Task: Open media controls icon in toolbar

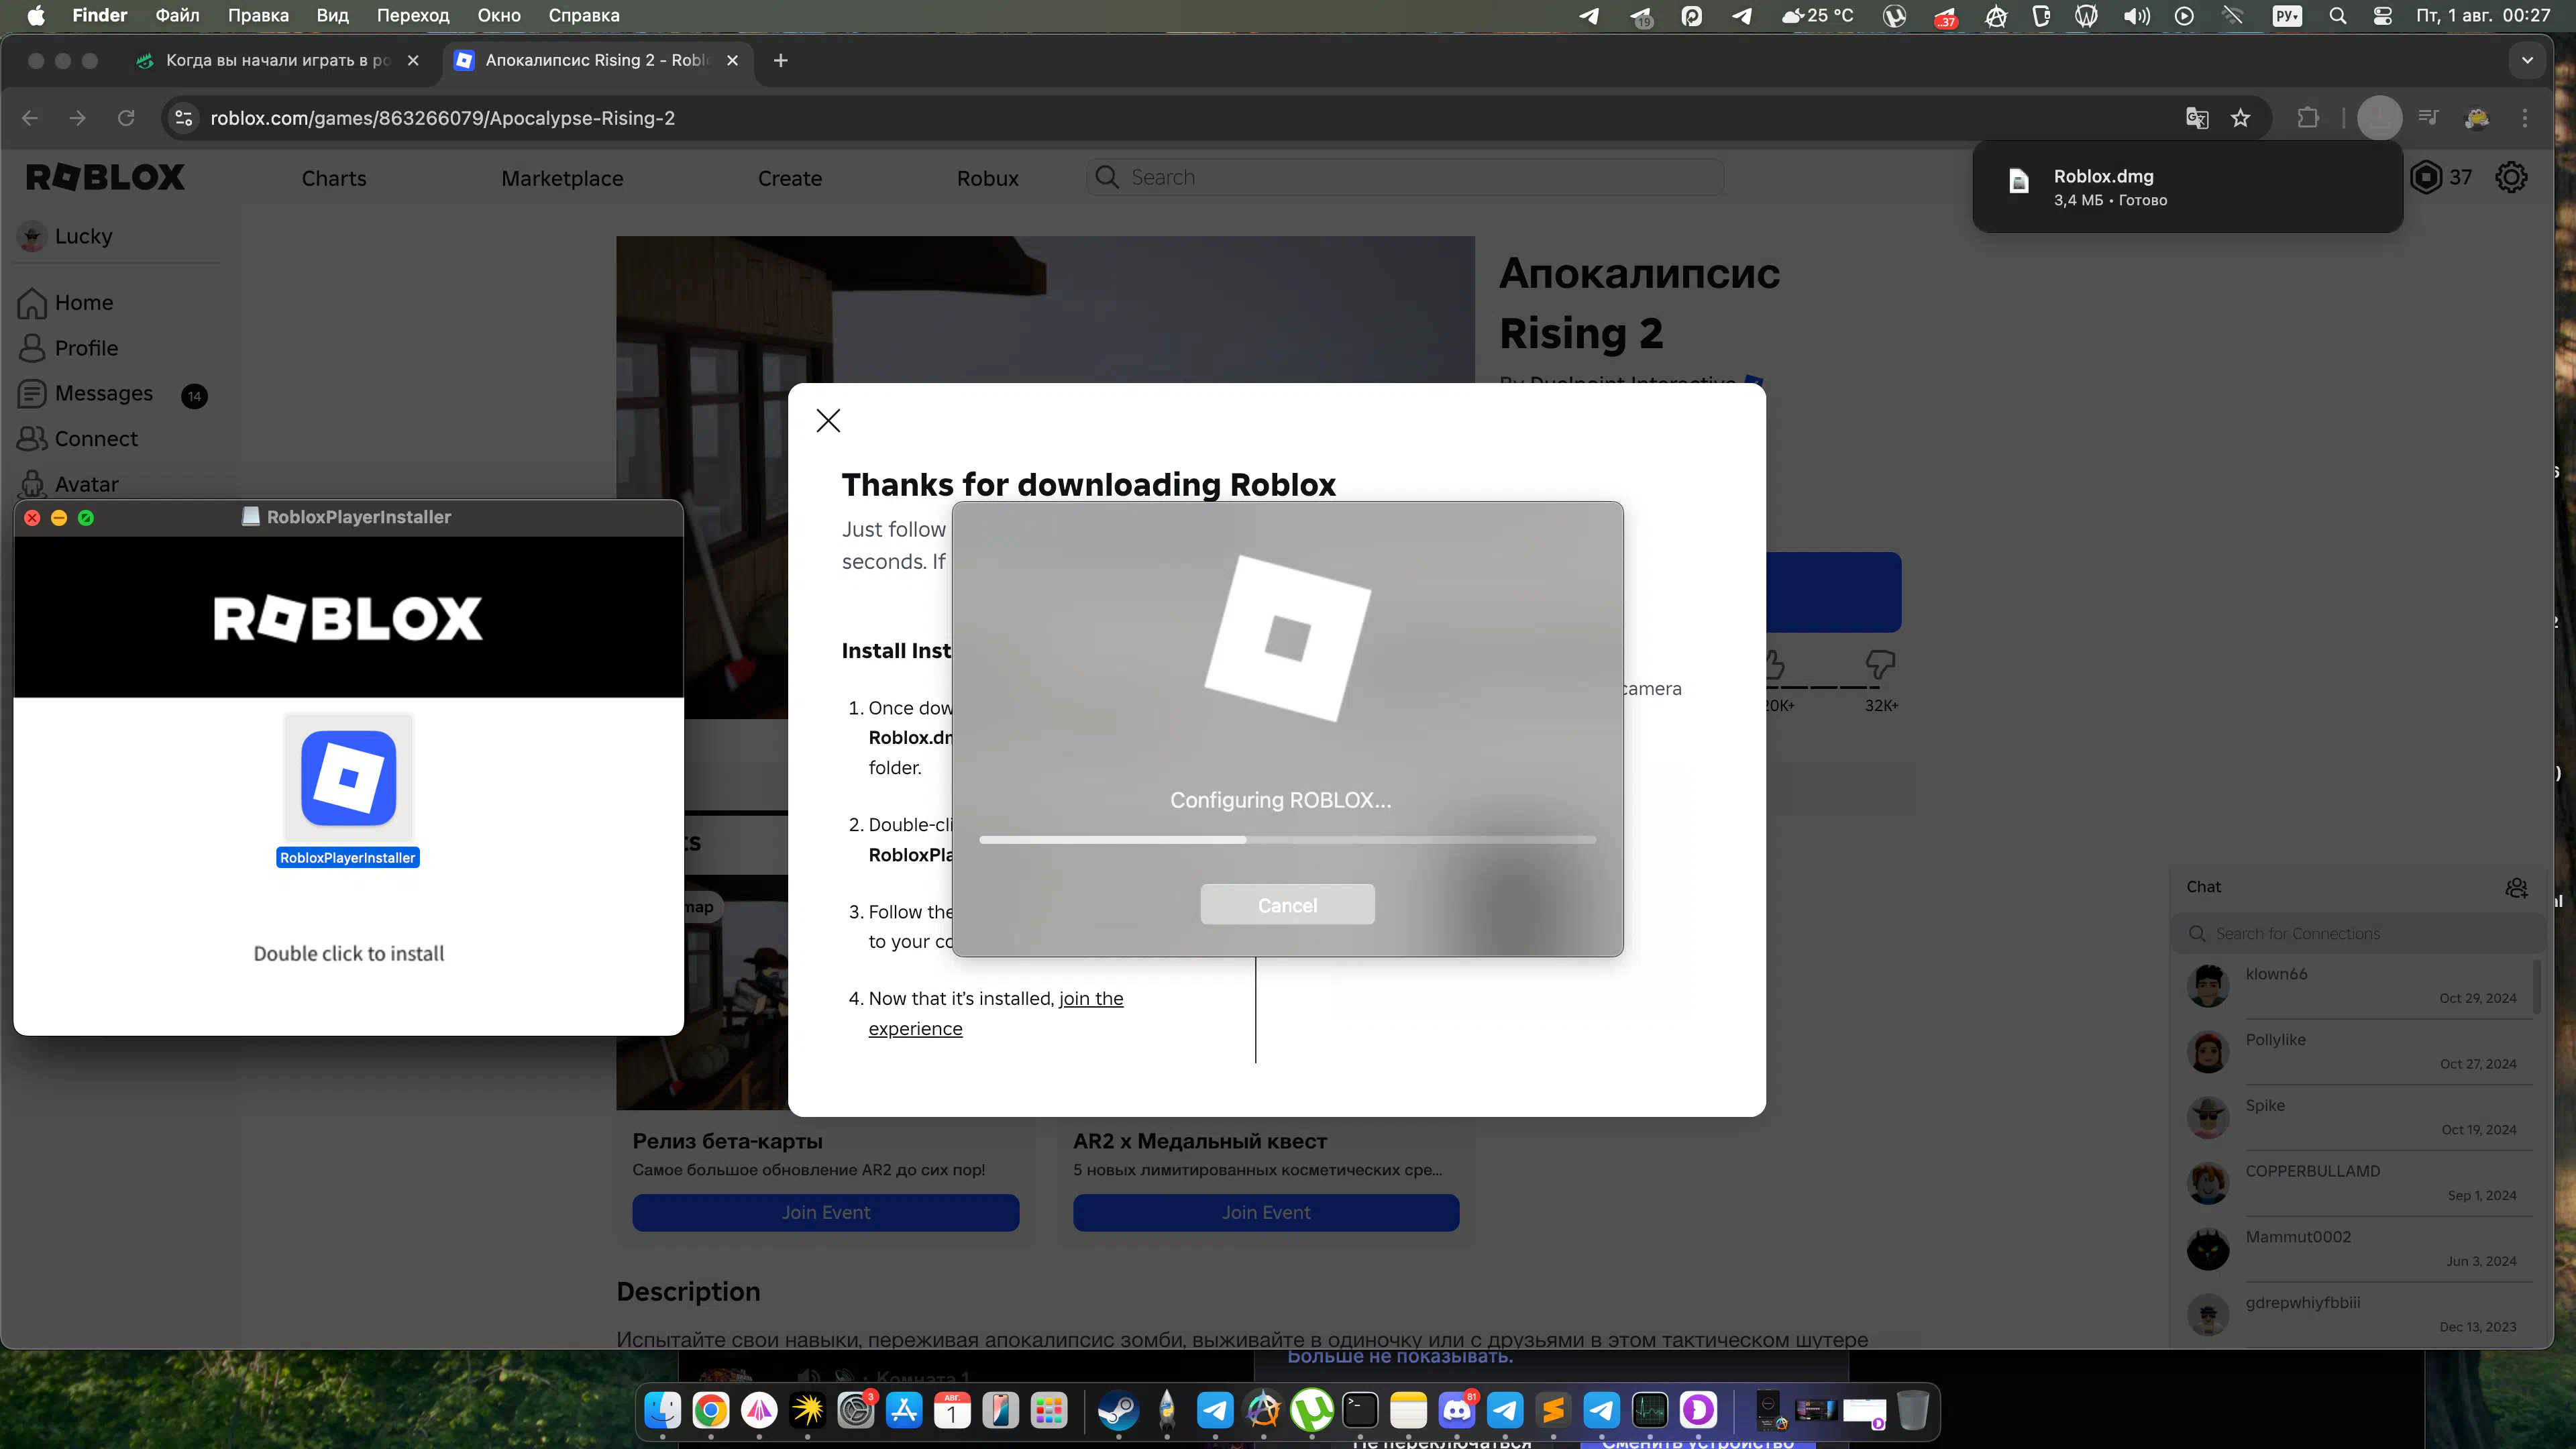Action: (2428, 118)
